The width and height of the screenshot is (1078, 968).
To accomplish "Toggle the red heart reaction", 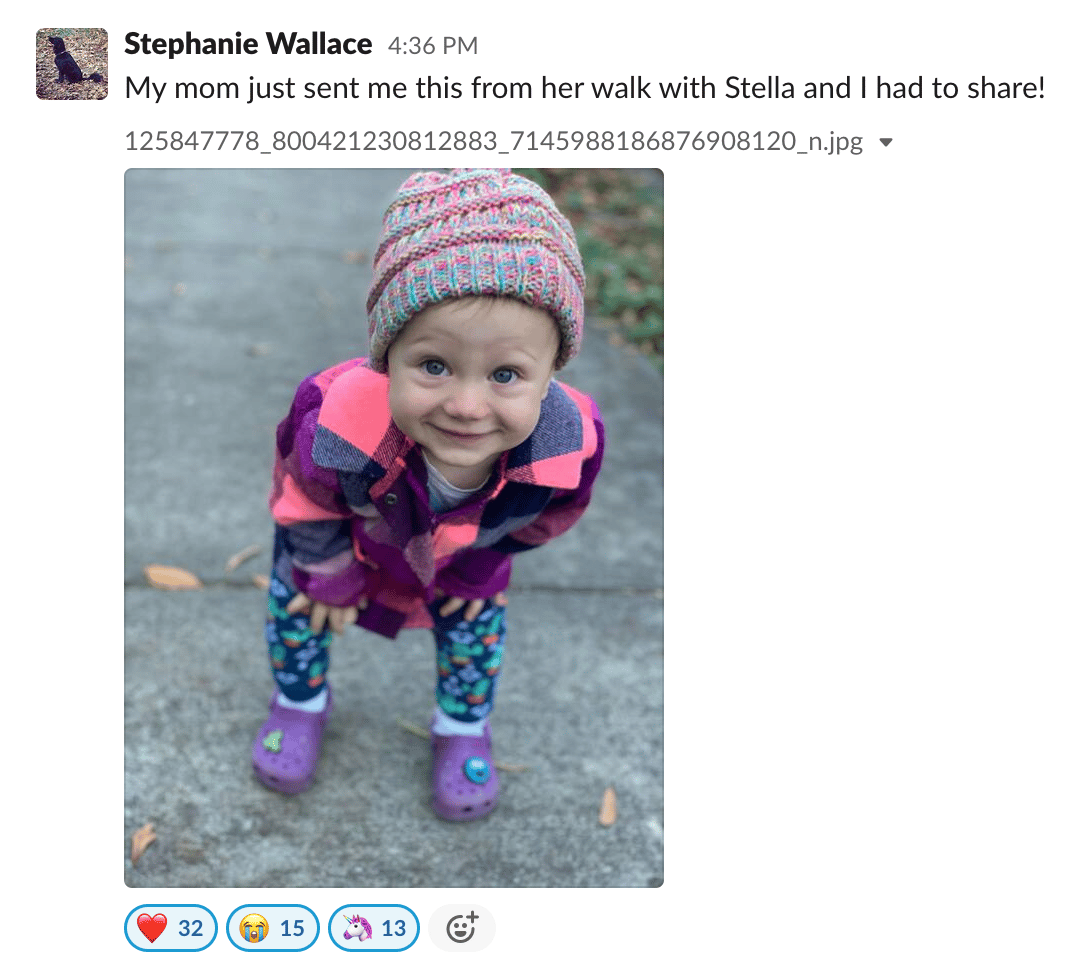I will tap(169, 929).
